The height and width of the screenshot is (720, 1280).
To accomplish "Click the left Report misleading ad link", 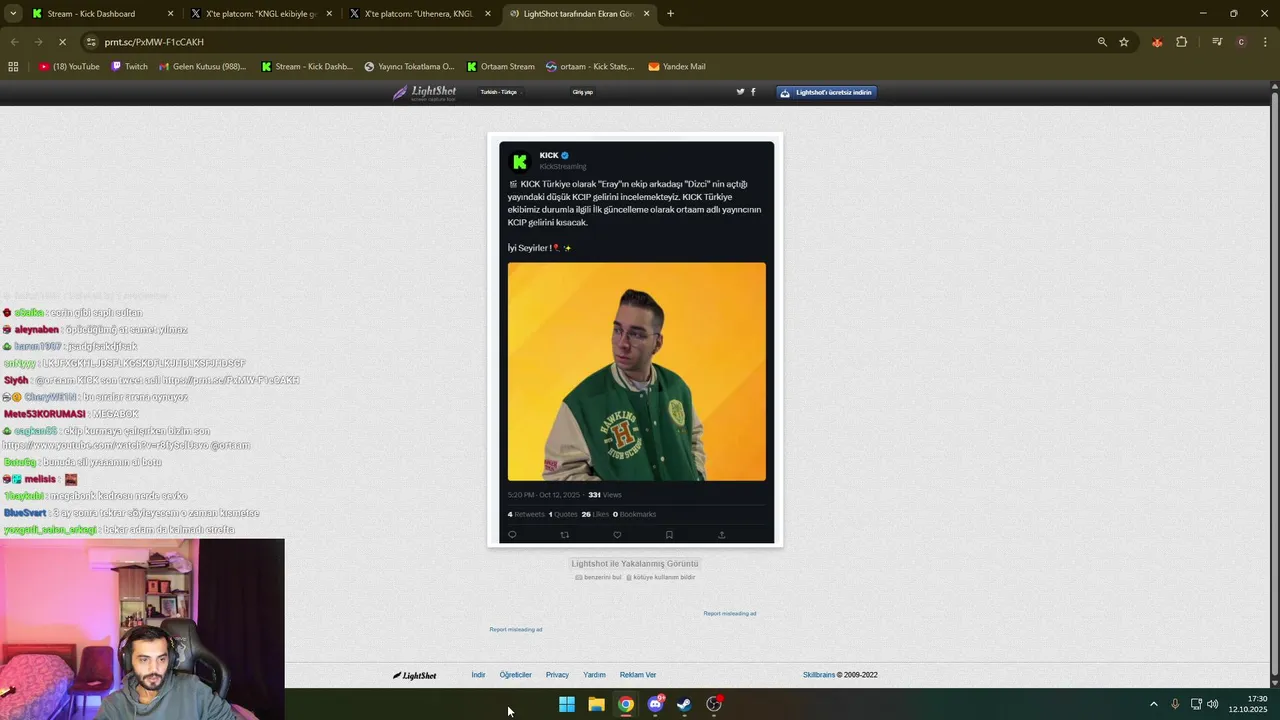I will tap(516, 630).
